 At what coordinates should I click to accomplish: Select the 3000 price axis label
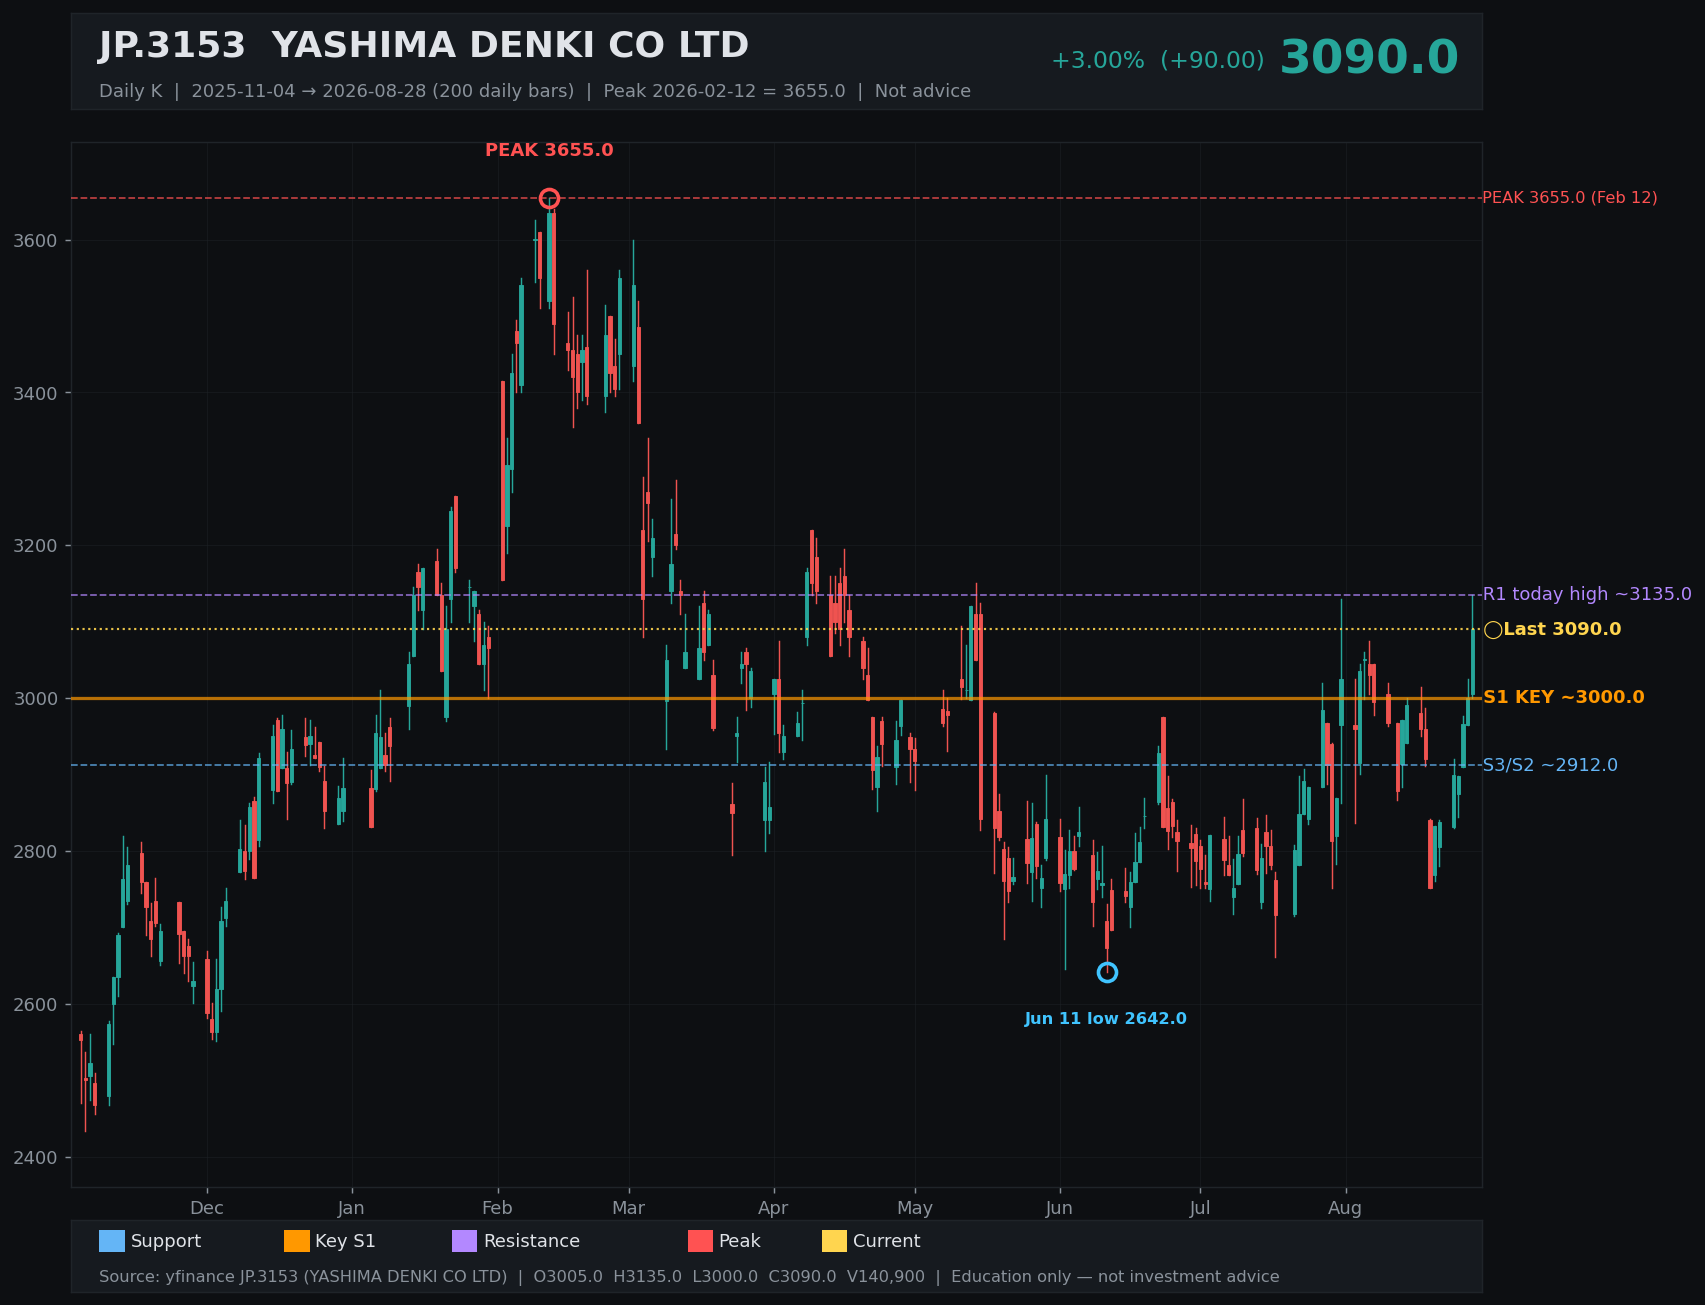click(37, 698)
